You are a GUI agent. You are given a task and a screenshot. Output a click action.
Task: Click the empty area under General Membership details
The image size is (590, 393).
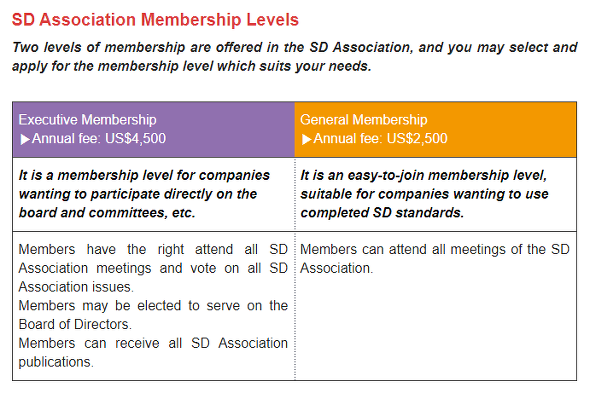(x=435, y=328)
